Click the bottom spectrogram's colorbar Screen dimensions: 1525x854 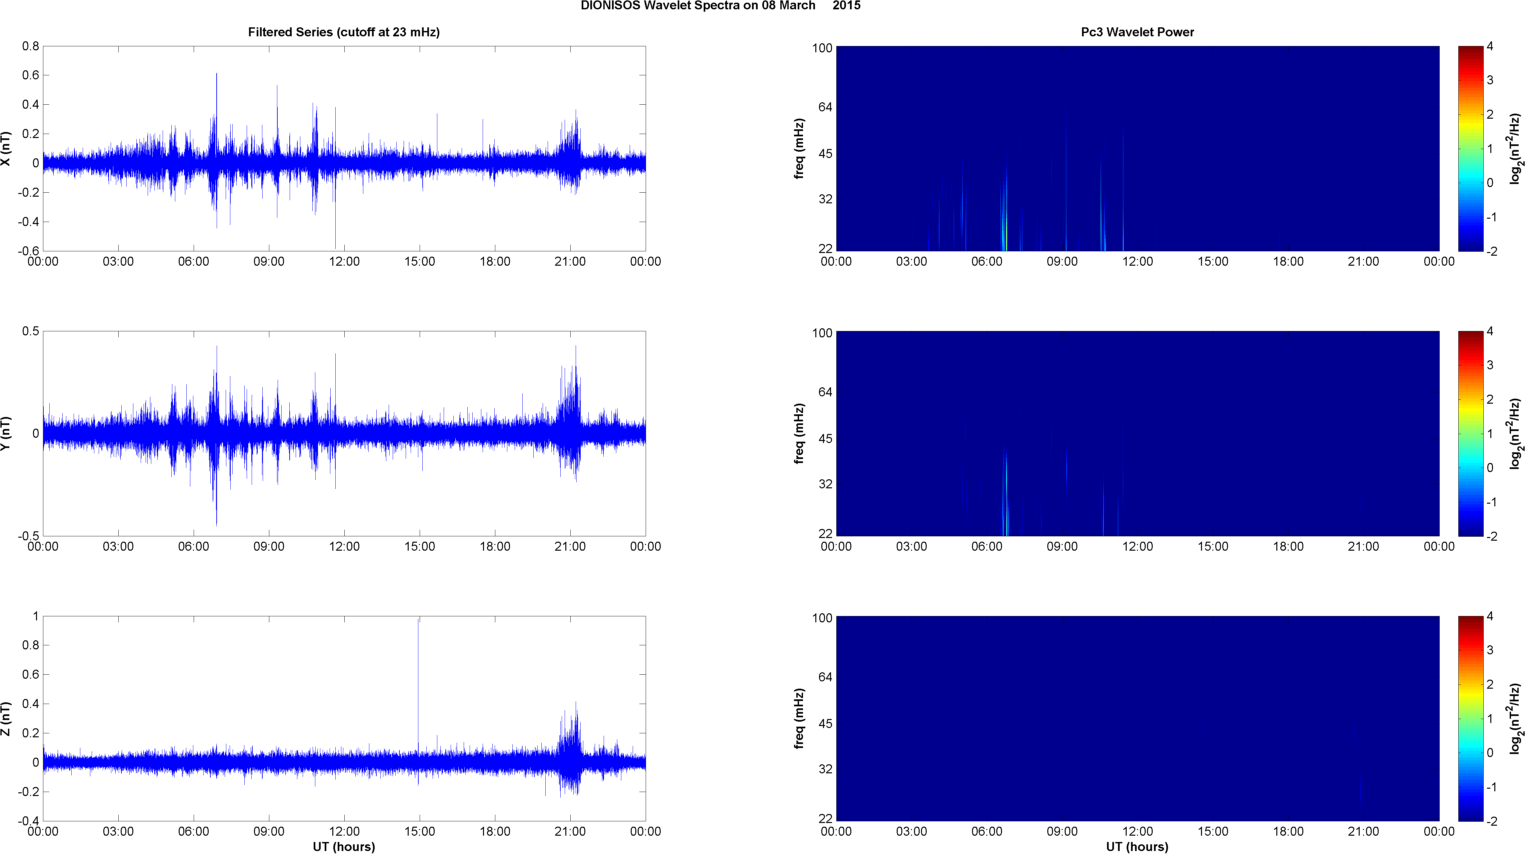(1470, 718)
